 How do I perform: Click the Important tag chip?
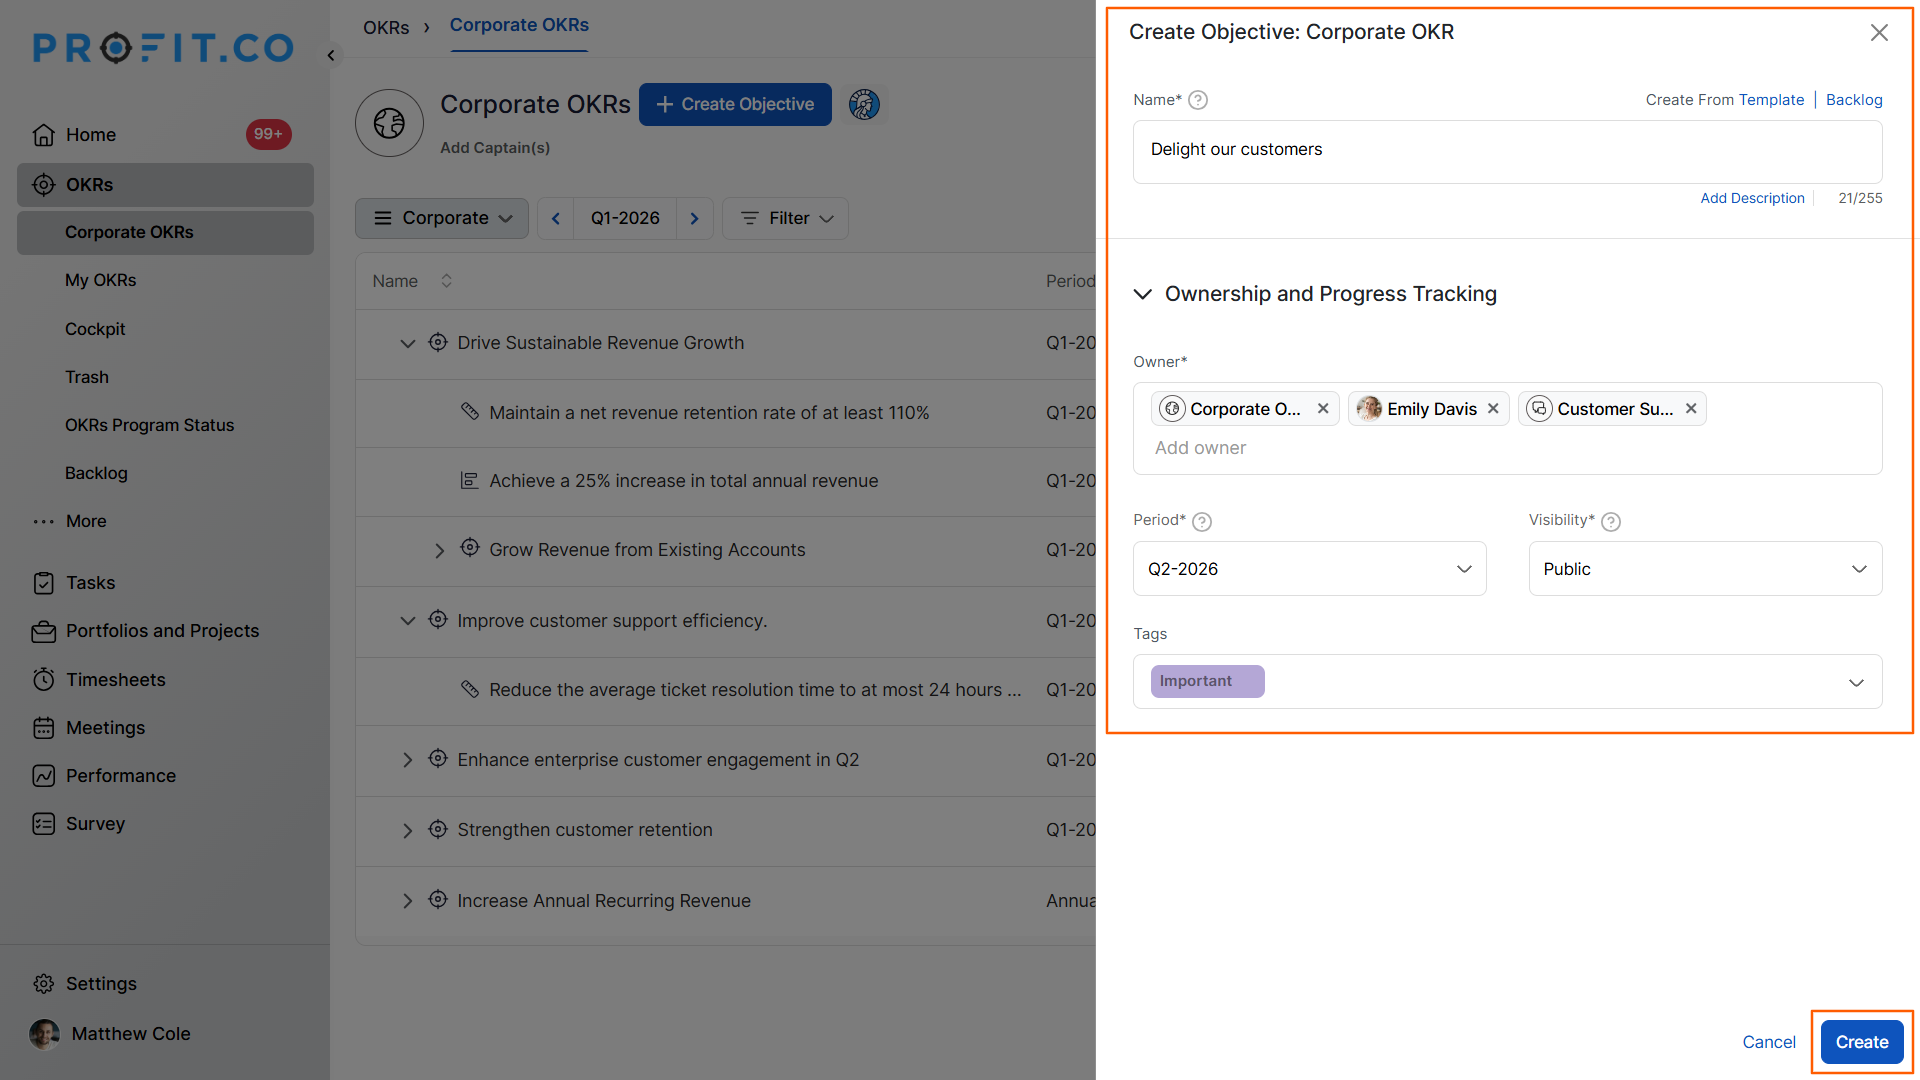1206,681
